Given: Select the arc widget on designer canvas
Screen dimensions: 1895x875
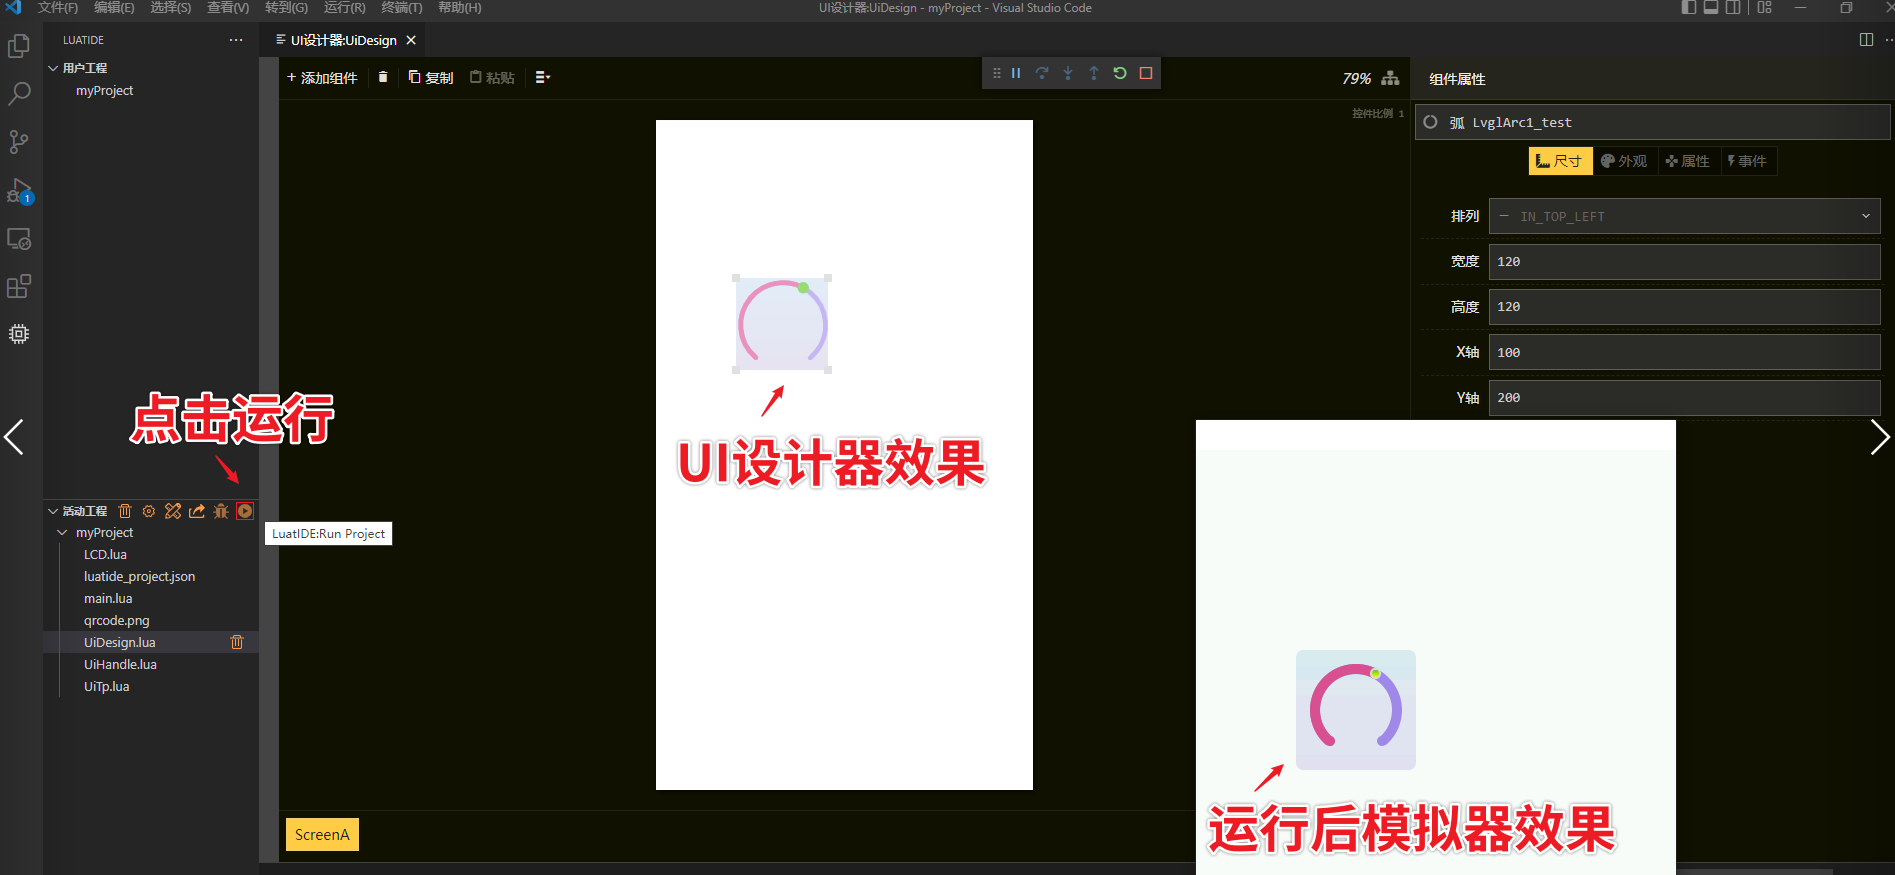Looking at the screenshot, I should tap(782, 324).
